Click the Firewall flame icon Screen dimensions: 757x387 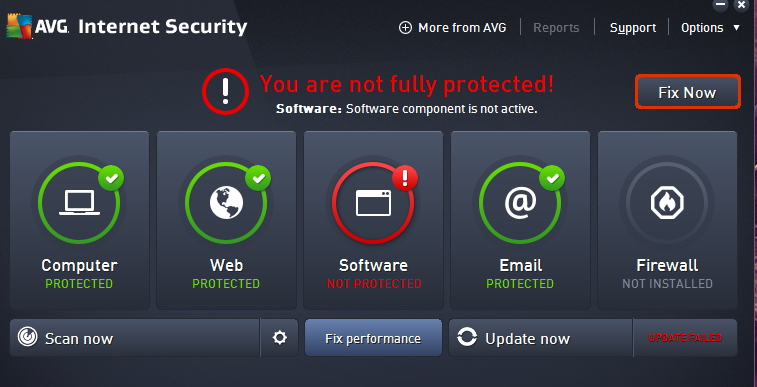point(667,203)
